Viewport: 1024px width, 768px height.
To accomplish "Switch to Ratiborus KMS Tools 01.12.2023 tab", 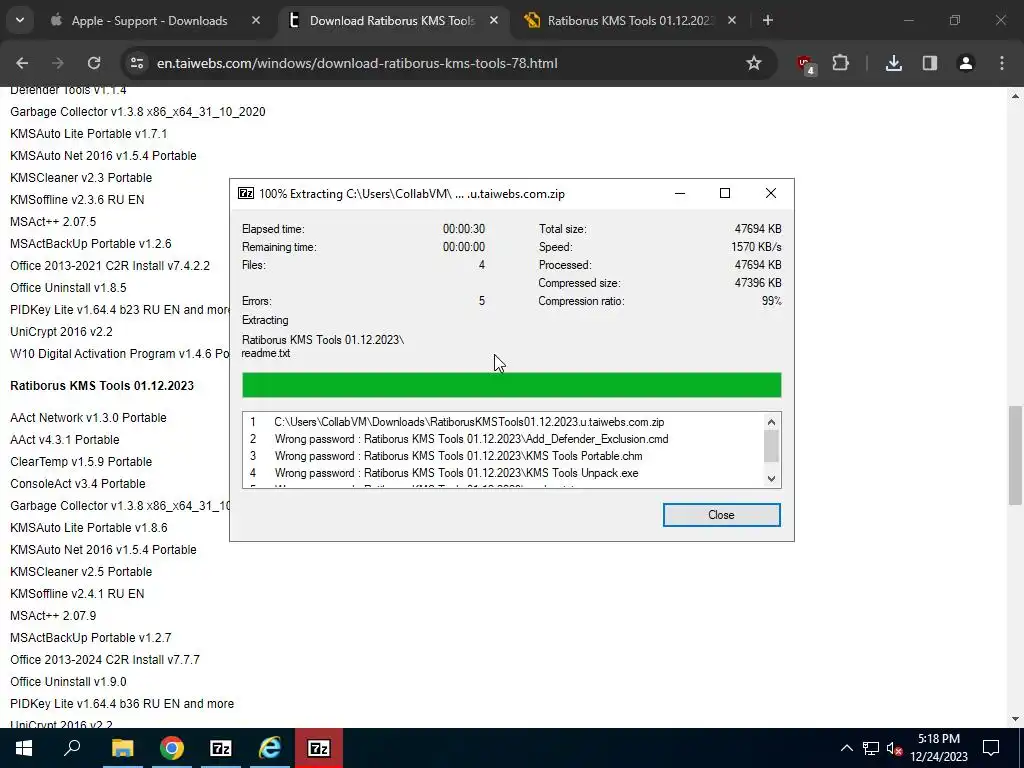I will 630,21.
